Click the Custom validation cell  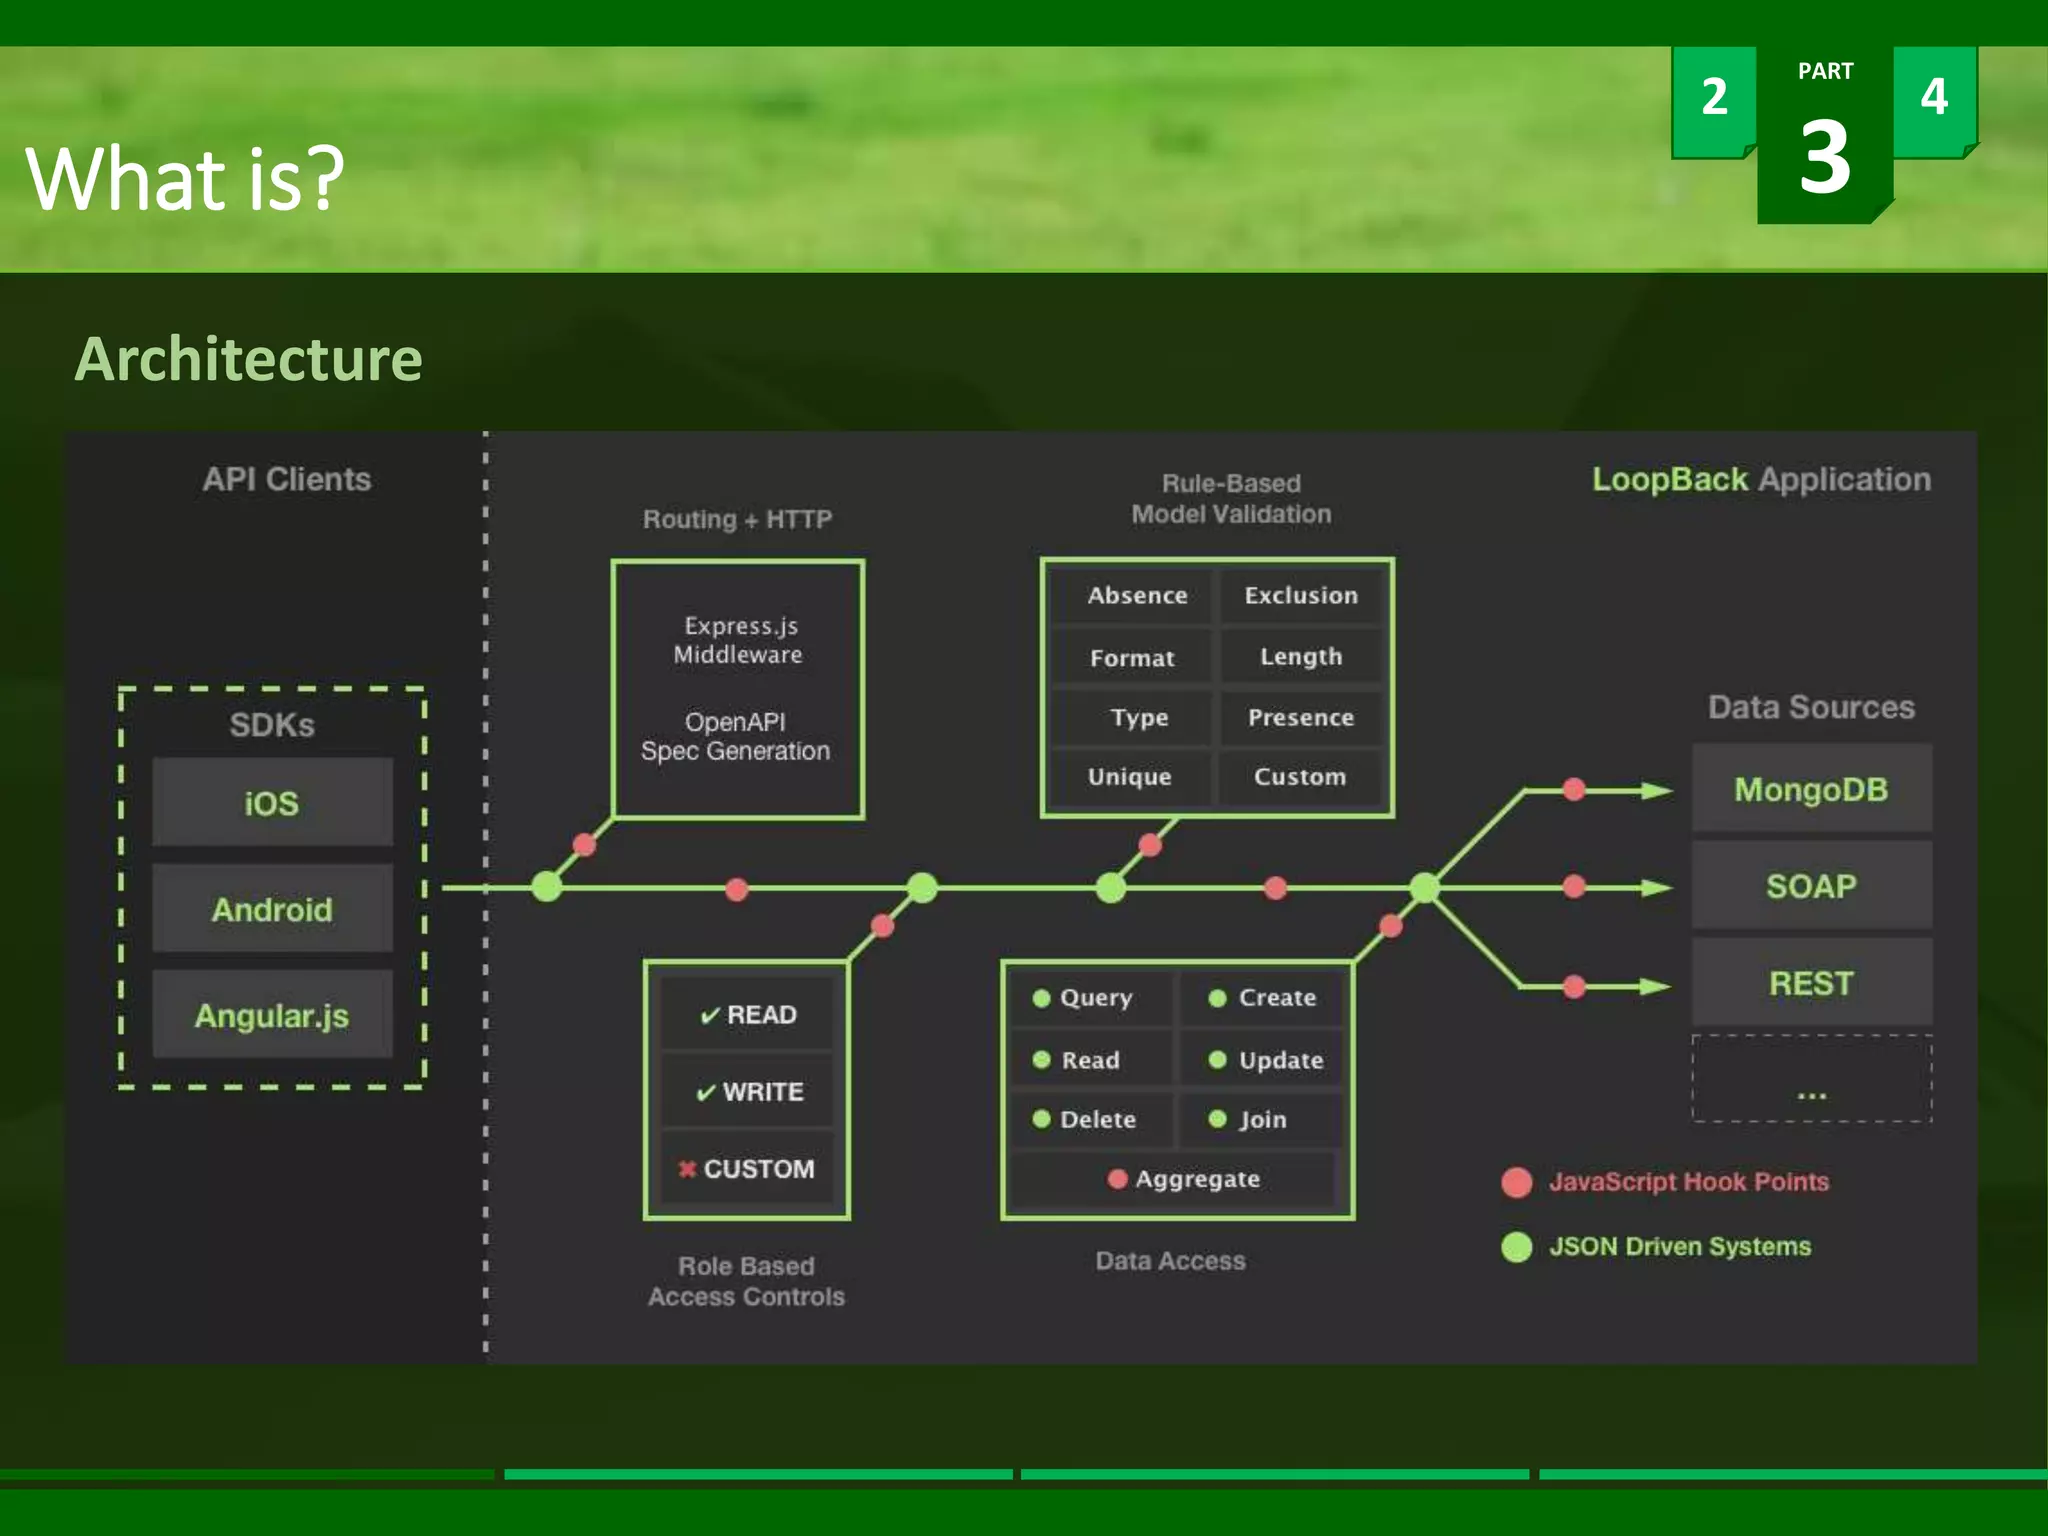pos(1301,777)
